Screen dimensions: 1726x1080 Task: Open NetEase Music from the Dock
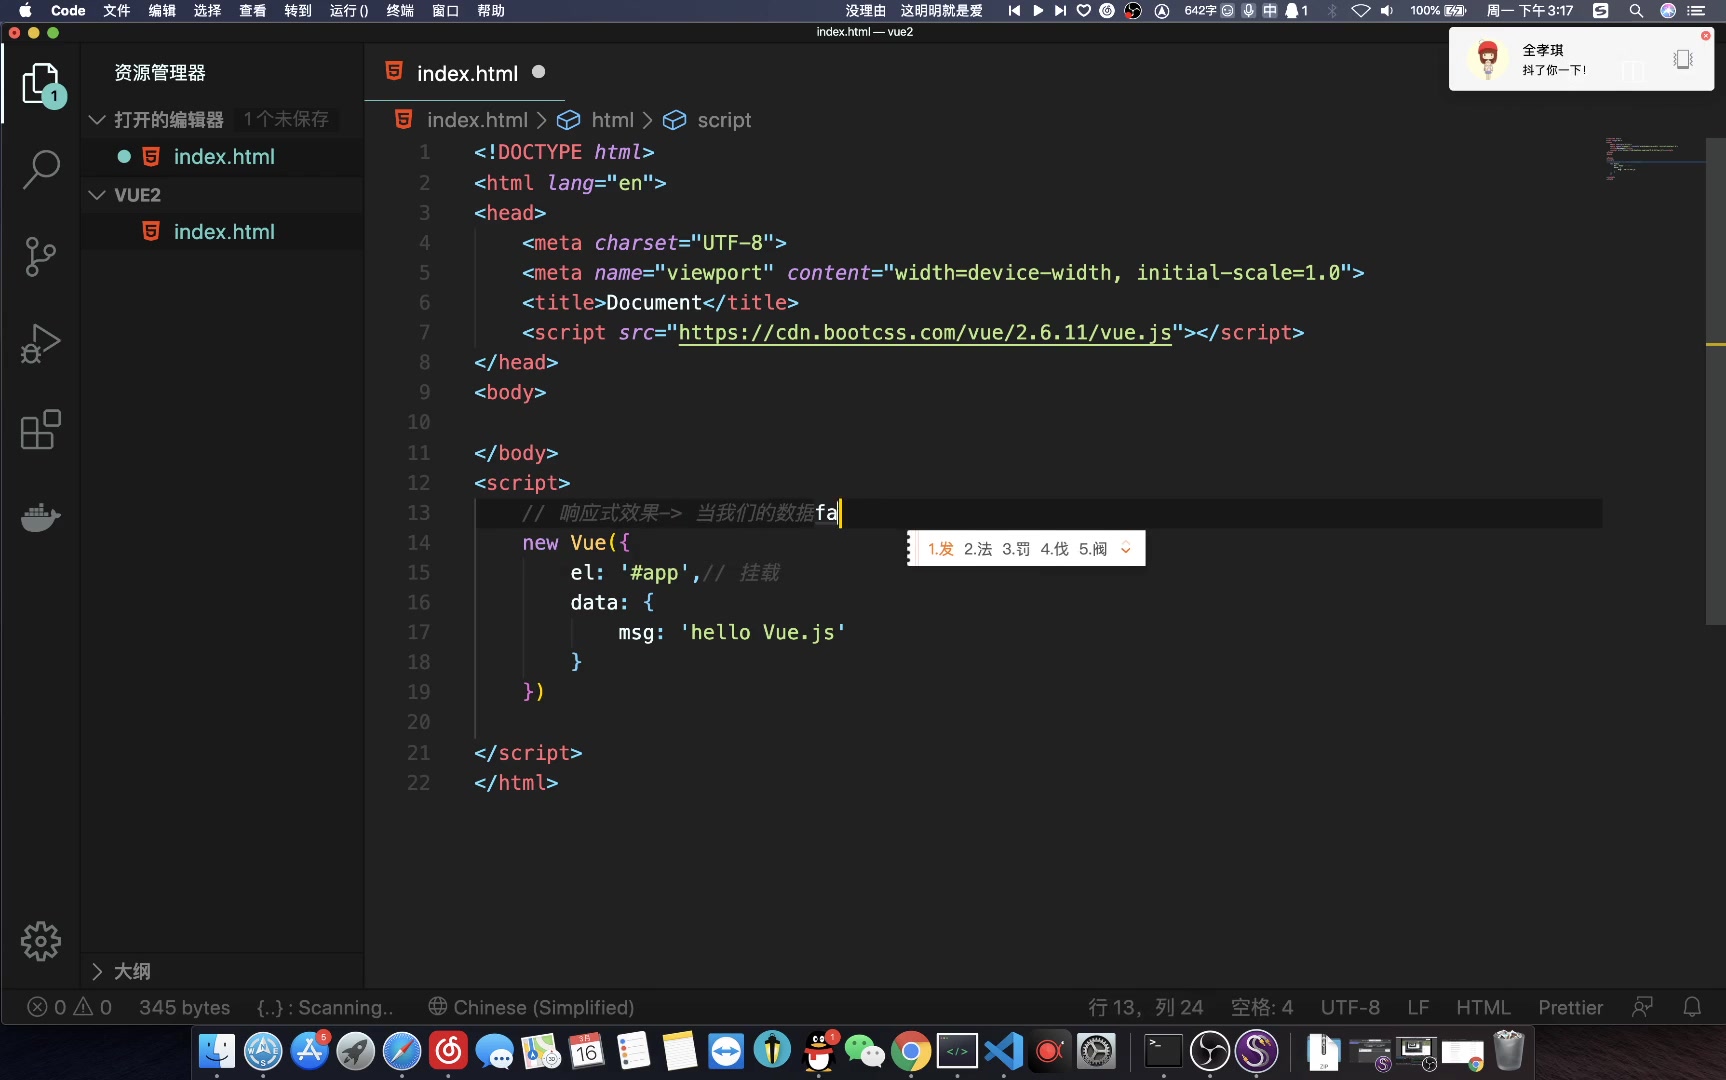[449, 1052]
